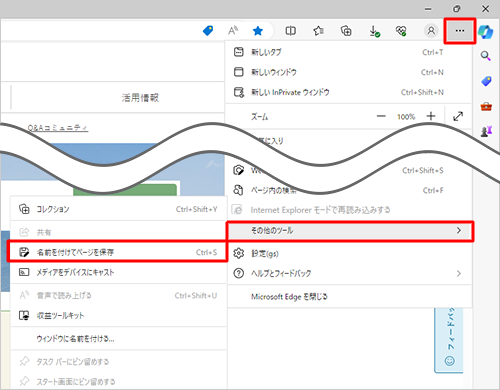500x390 pixels.
Task: Click Web capture menu item with Ctrl+Shift+S
Action: (348, 170)
